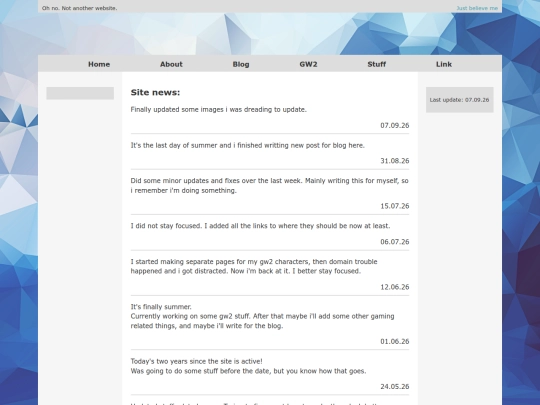
Task: Click 'Currently working on some gw2 stuff' text
Action: 262,321
